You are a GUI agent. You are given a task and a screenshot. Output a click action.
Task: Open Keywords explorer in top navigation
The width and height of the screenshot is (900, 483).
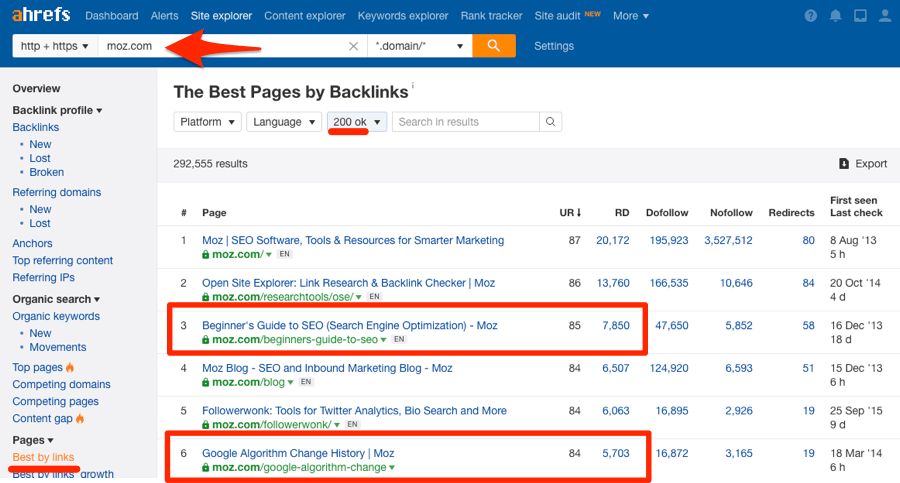(x=403, y=16)
